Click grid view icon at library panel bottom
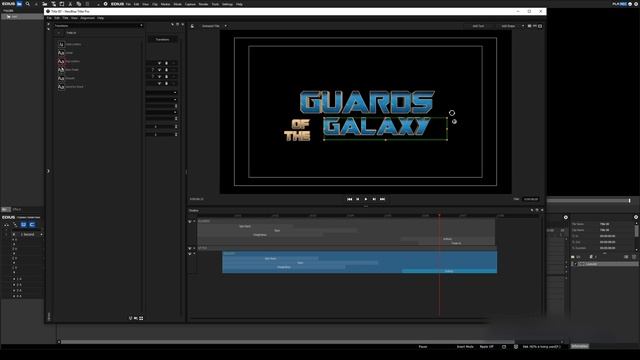 click(141, 318)
